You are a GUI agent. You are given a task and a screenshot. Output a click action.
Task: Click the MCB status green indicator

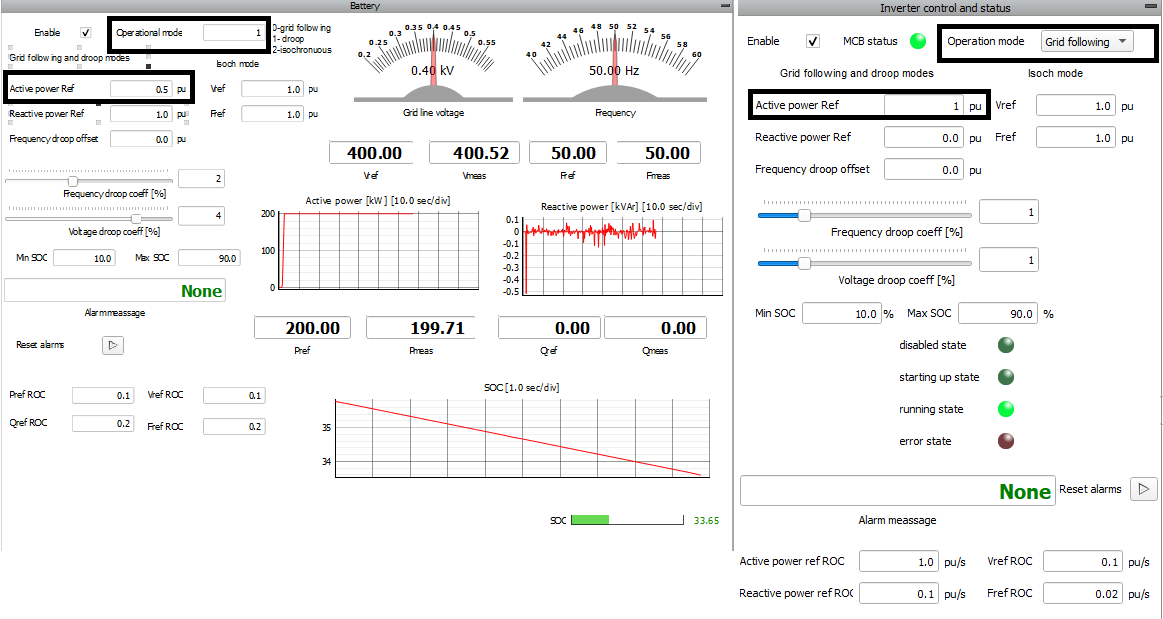coord(917,42)
